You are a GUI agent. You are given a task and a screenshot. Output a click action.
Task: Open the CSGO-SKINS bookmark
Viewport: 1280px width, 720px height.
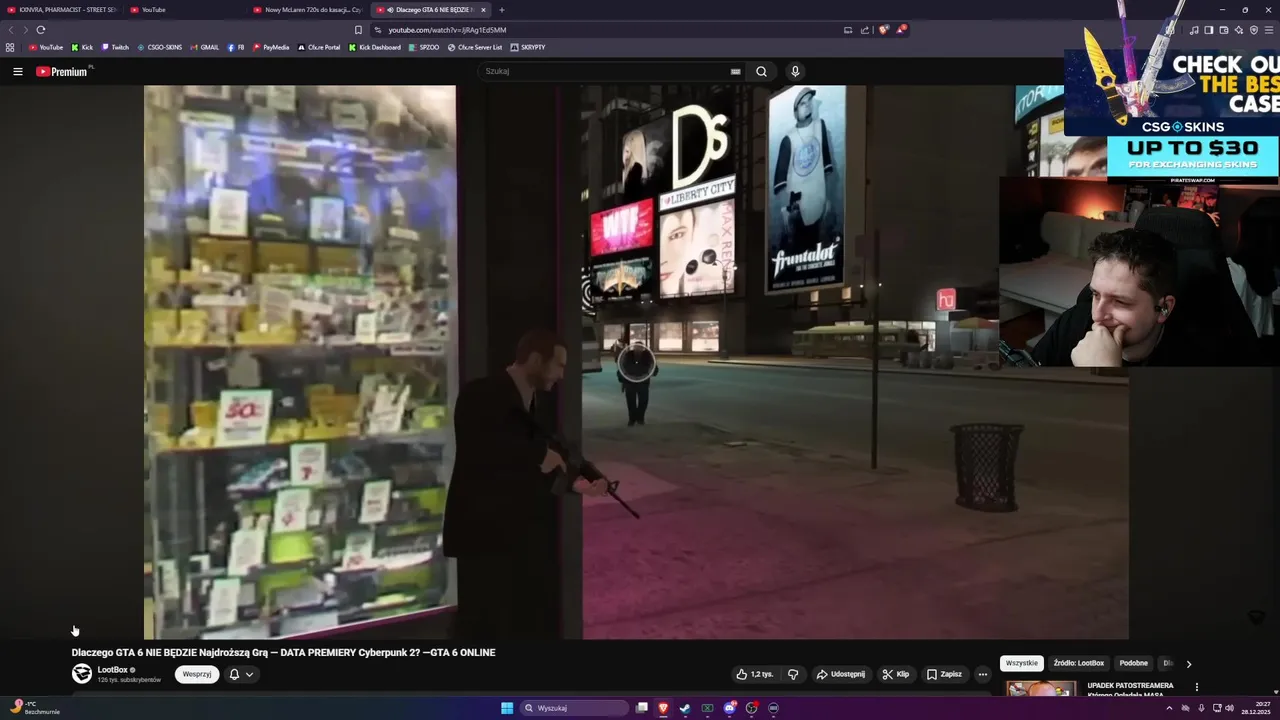(x=159, y=47)
